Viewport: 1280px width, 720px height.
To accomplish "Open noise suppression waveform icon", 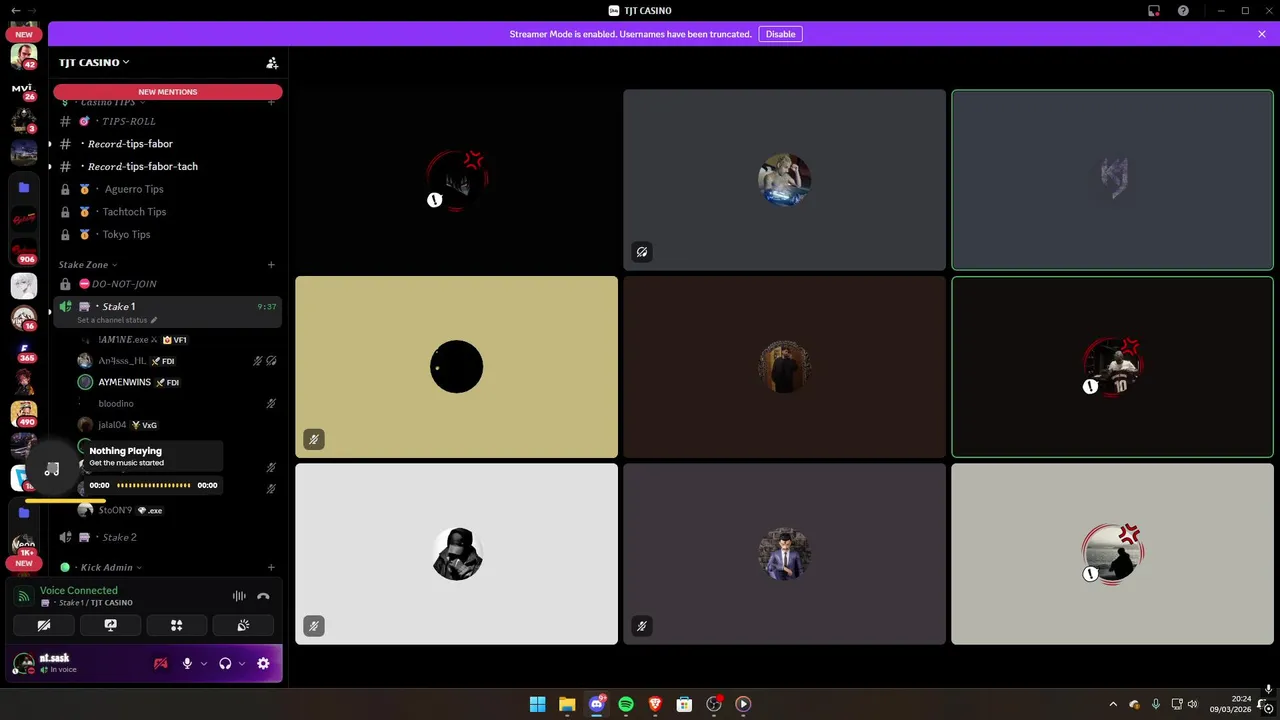I will pos(239,596).
